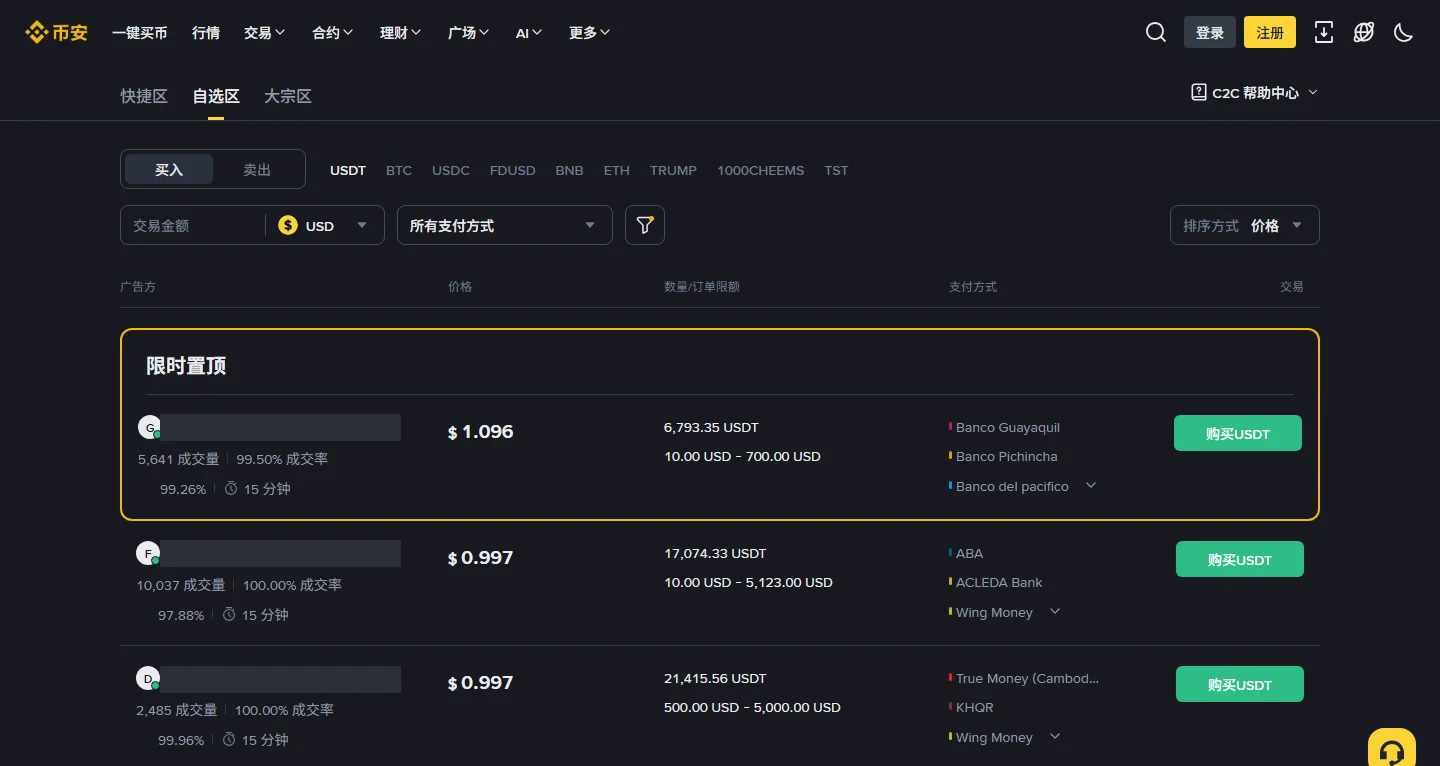
Task: Click the 限时置顶 heading
Action: click(186, 366)
